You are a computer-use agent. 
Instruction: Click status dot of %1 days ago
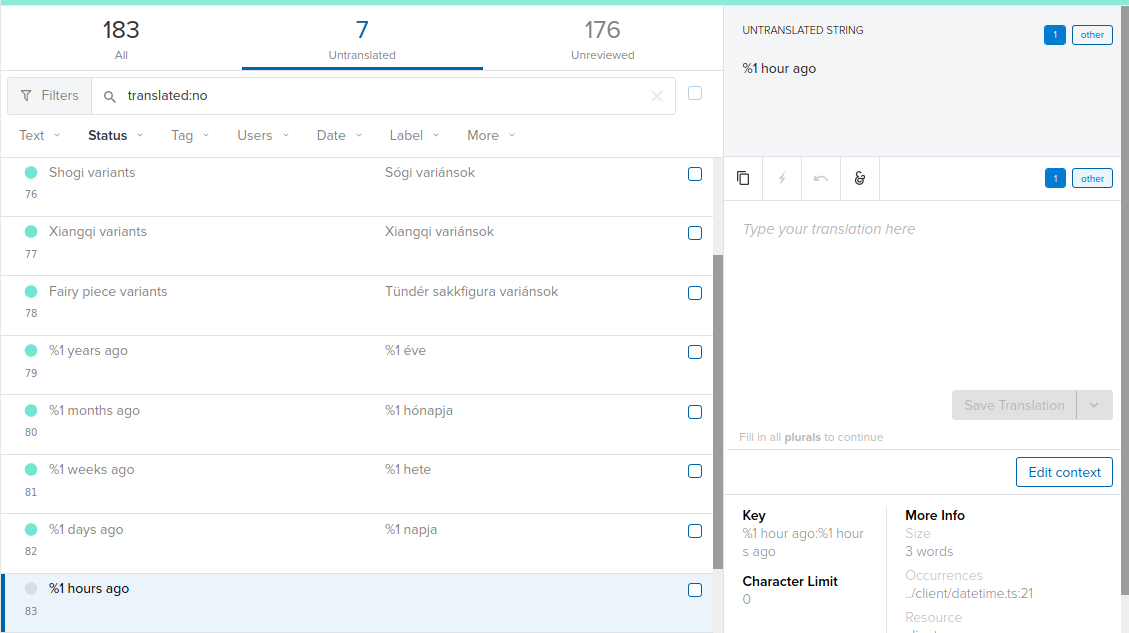(31, 529)
